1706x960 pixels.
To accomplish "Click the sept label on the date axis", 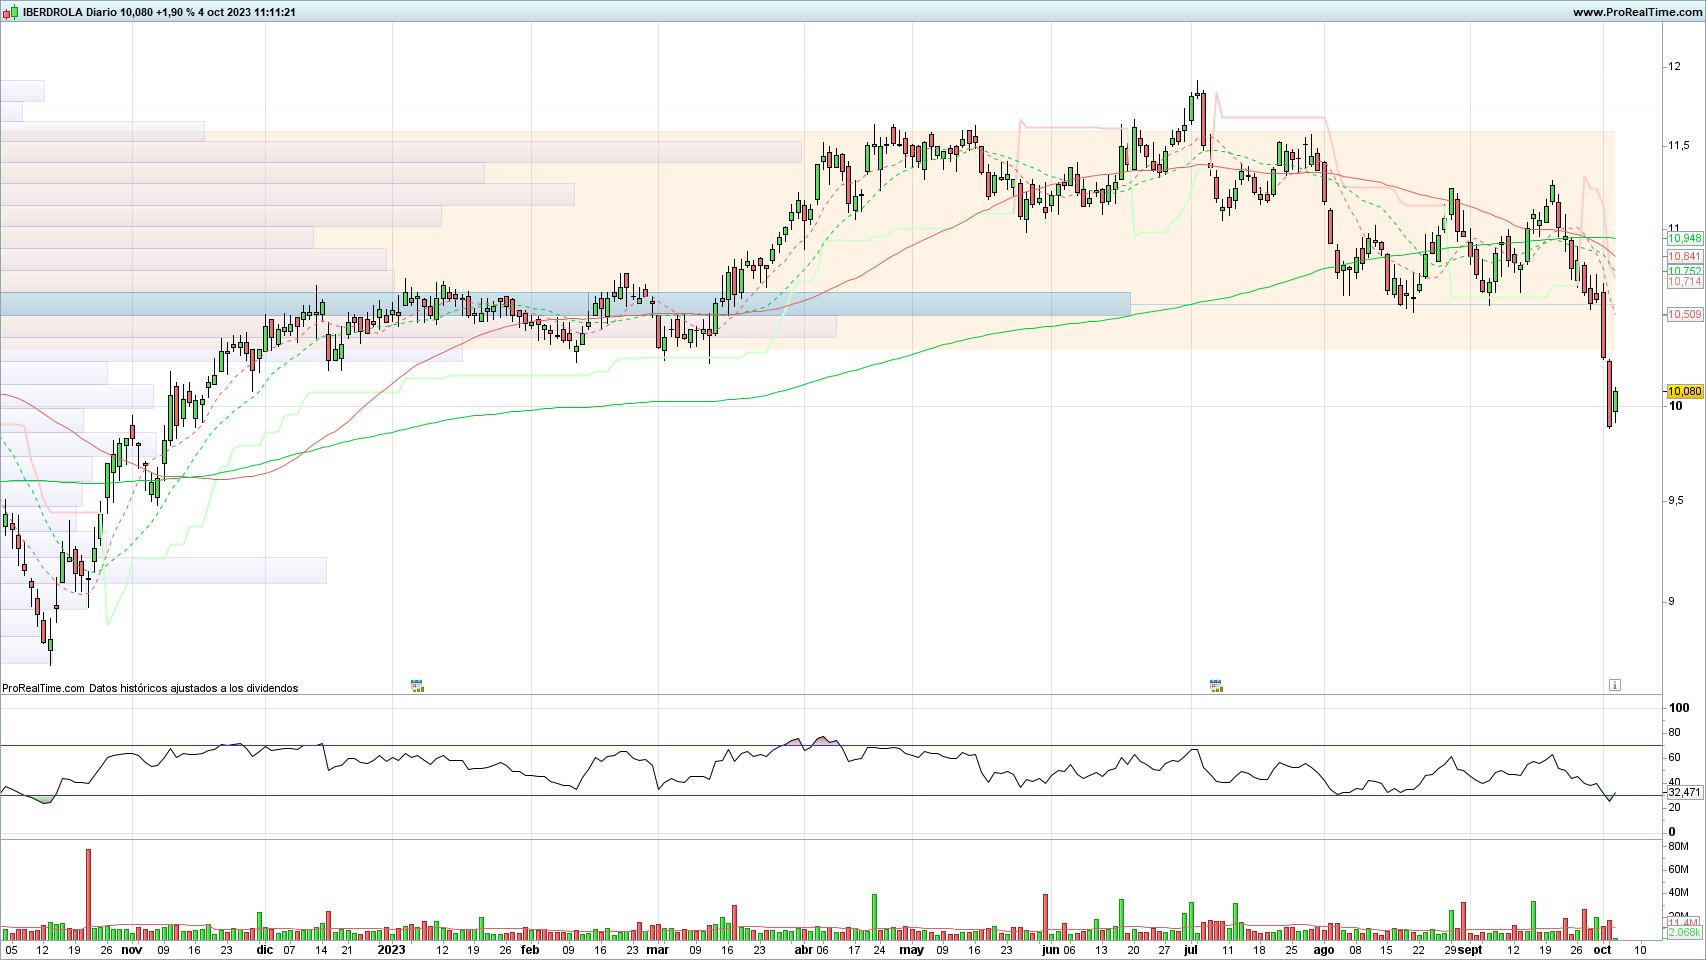I will click(x=1470, y=950).
